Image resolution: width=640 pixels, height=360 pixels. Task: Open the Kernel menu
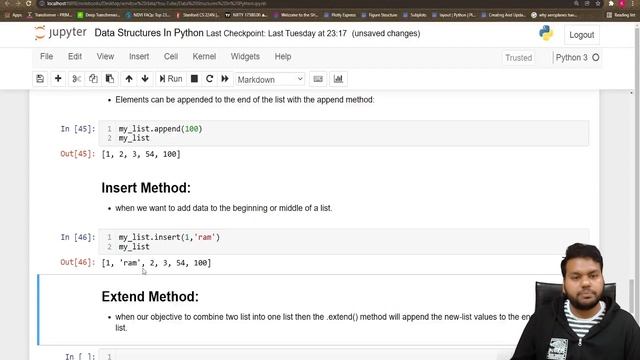click(x=204, y=57)
